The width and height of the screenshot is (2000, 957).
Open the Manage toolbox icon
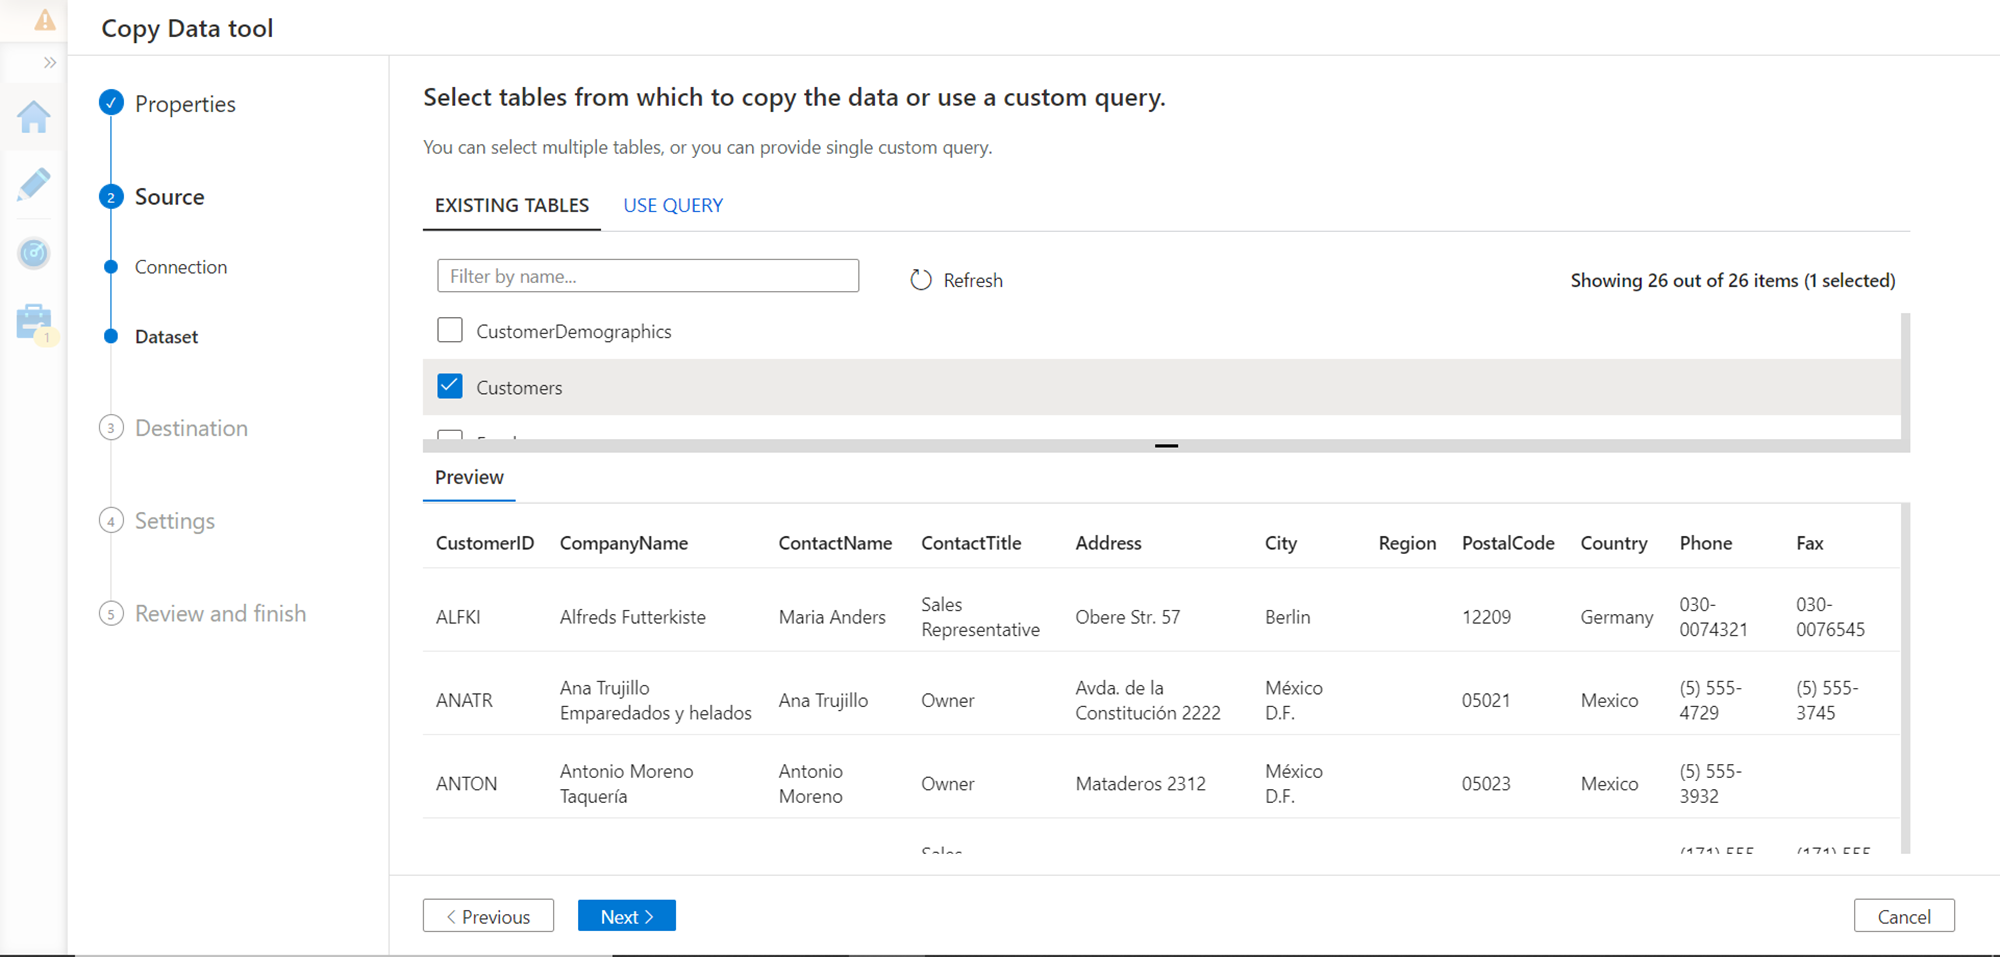pyautogui.click(x=34, y=322)
